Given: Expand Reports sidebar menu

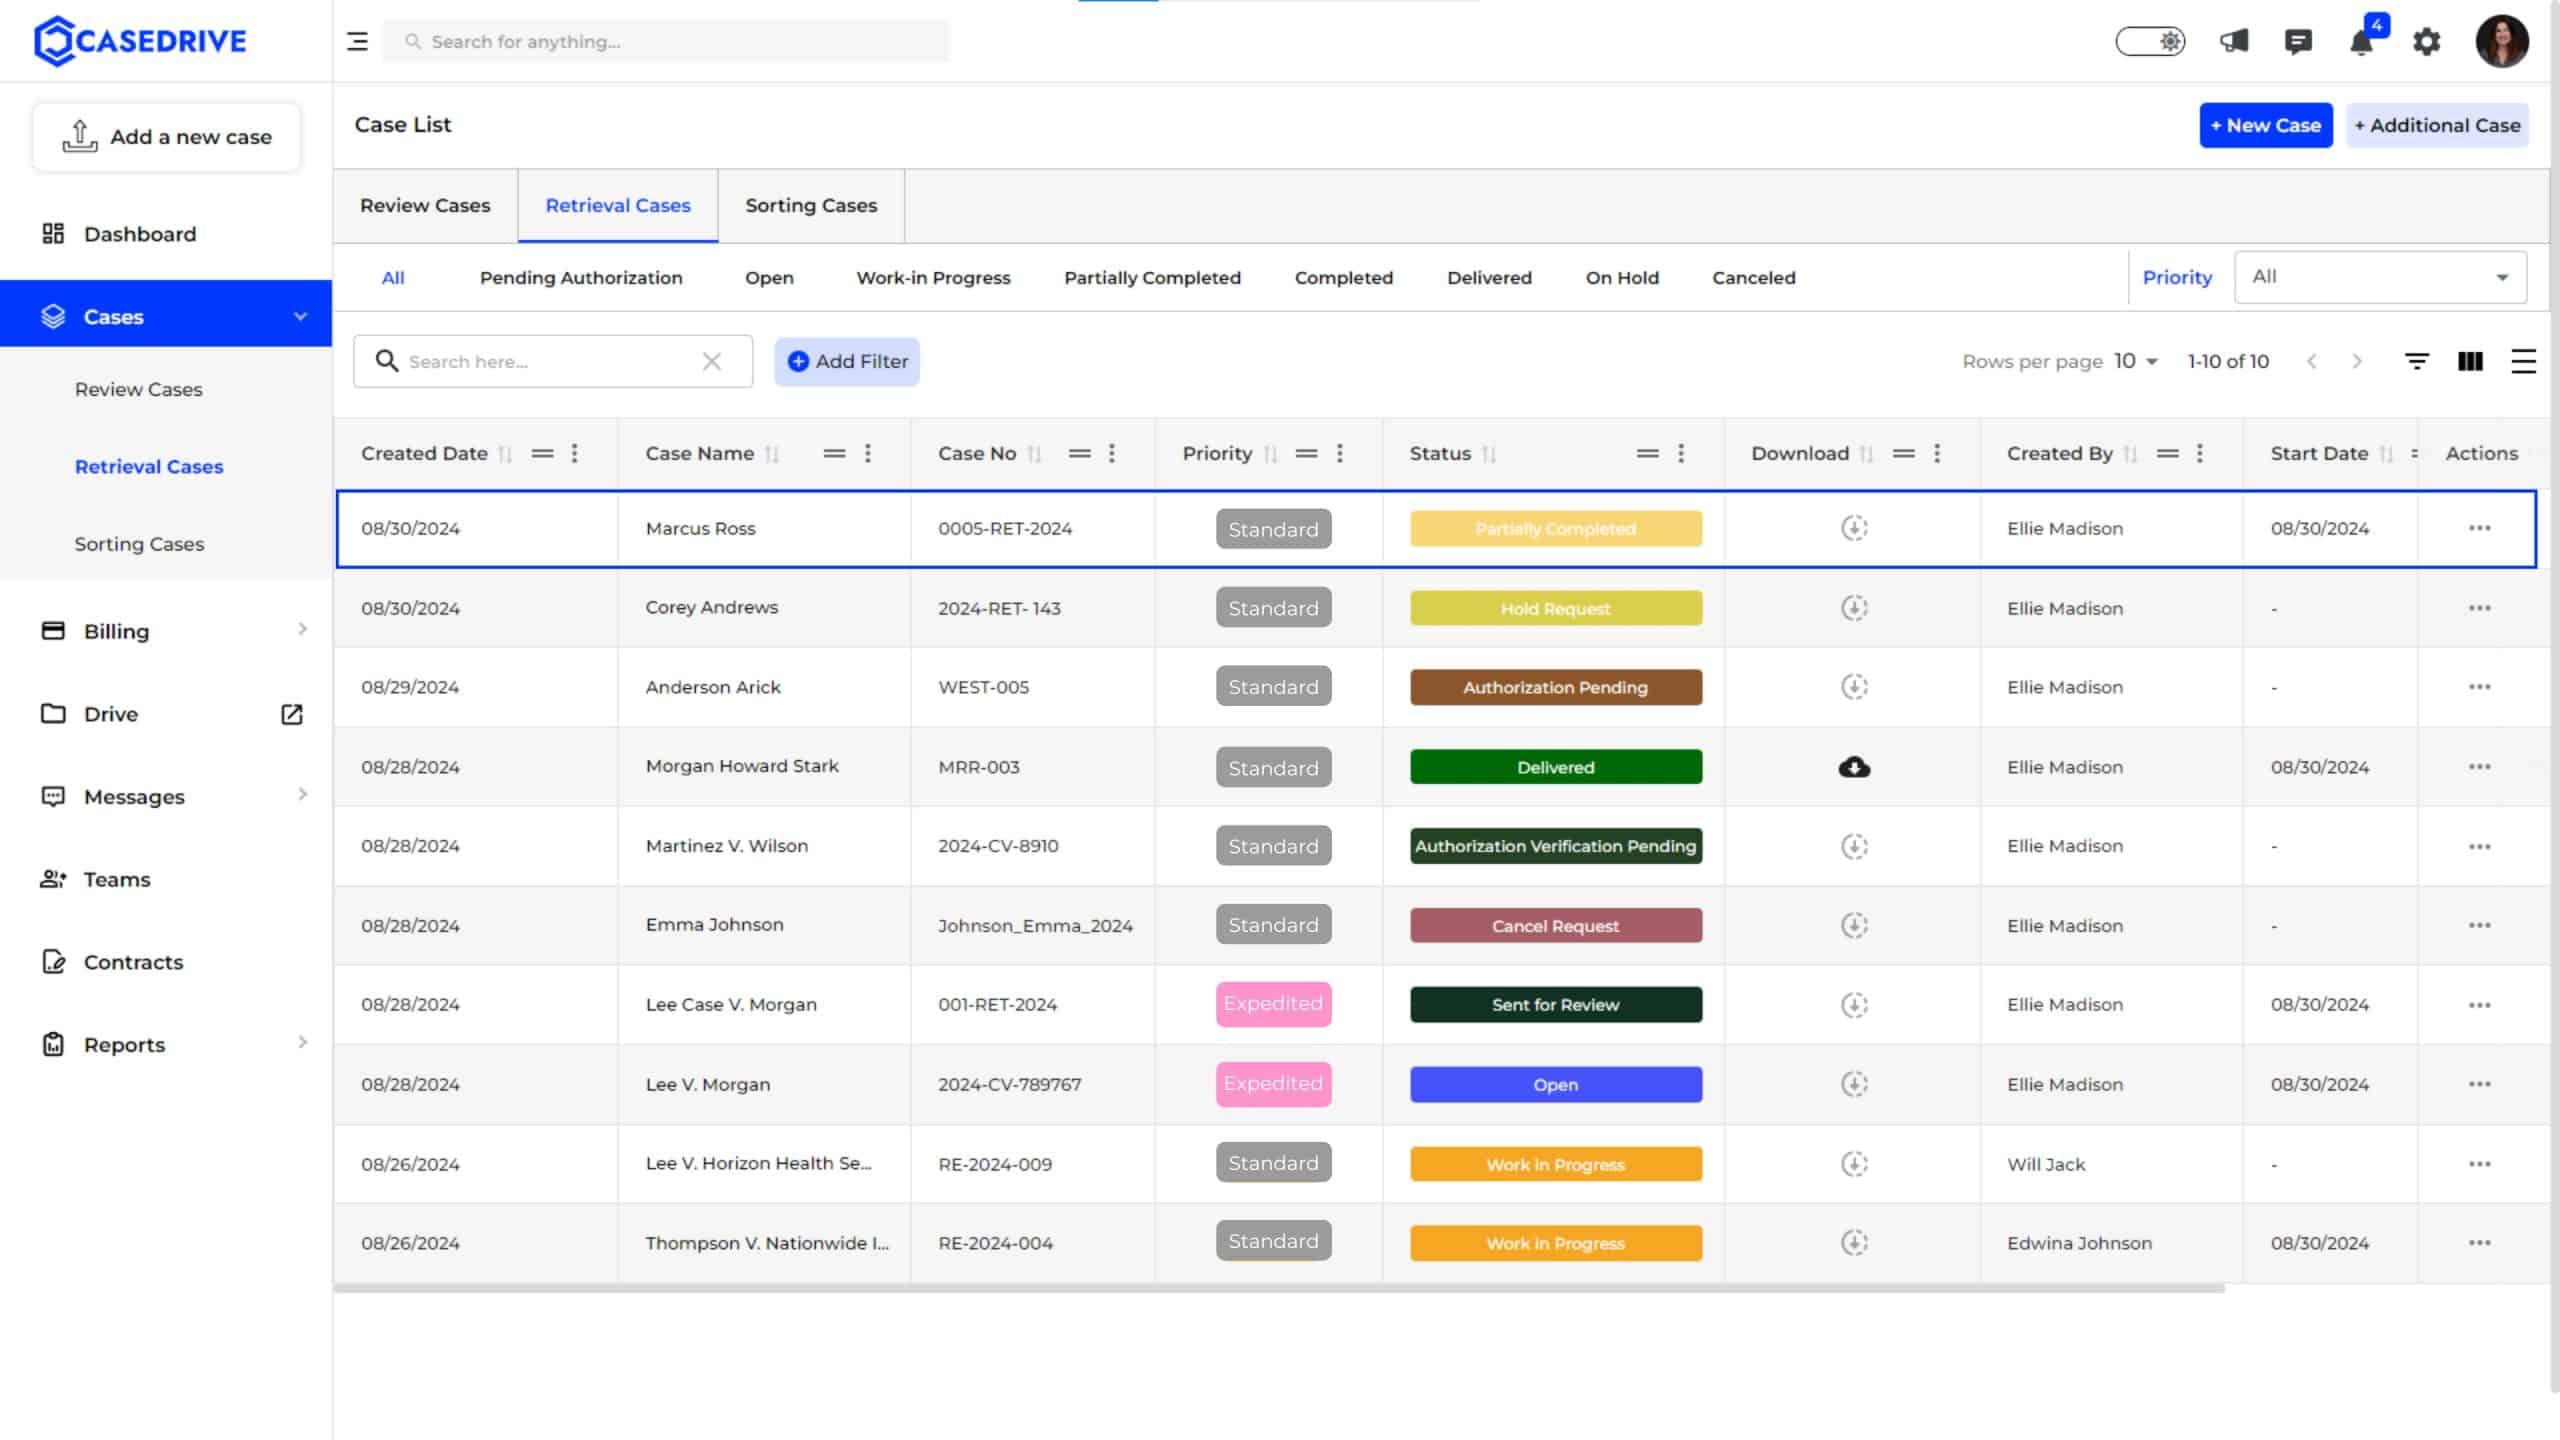Looking at the screenshot, I should tap(302, 1042).
